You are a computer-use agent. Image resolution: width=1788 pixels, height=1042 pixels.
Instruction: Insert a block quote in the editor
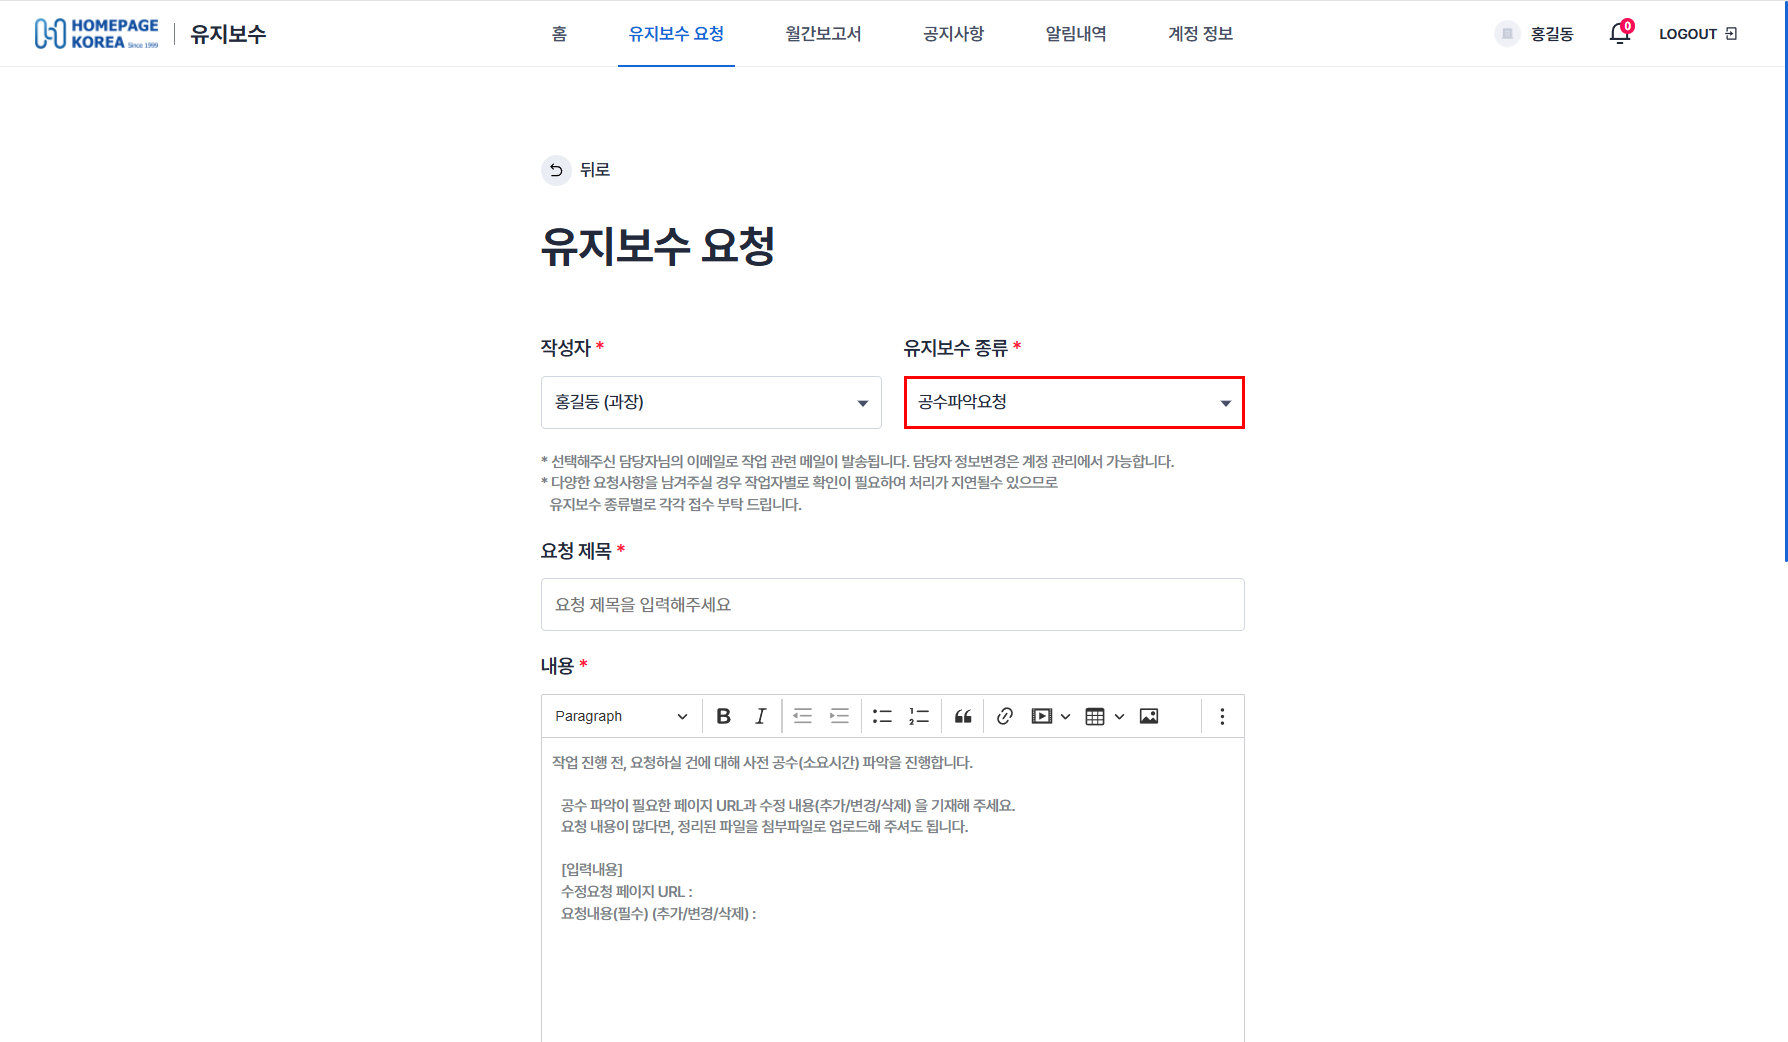(x=962, y=715)
